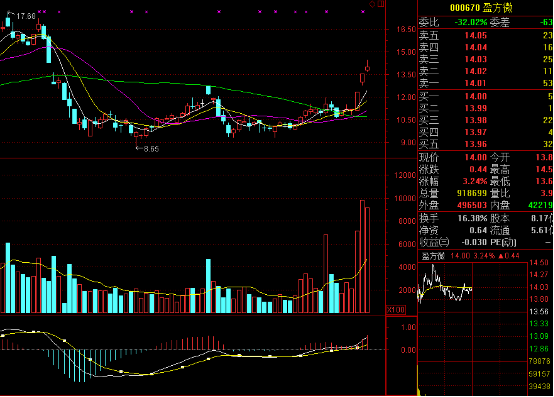554x397 pixels.
Task: Click the rightmost magenta info marker above the candles
Action: coord(363,12)
